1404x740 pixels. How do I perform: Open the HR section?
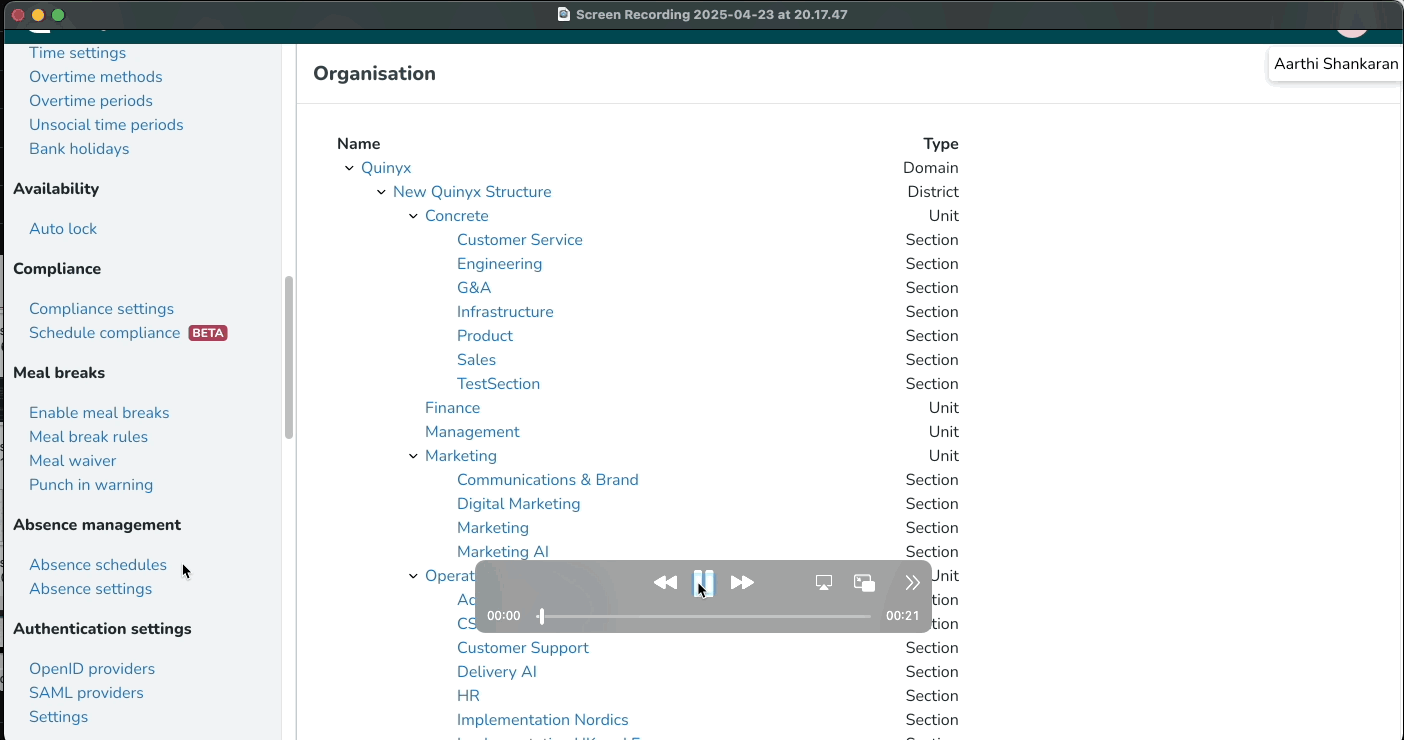pyautogui.click(x=468, y=696)
